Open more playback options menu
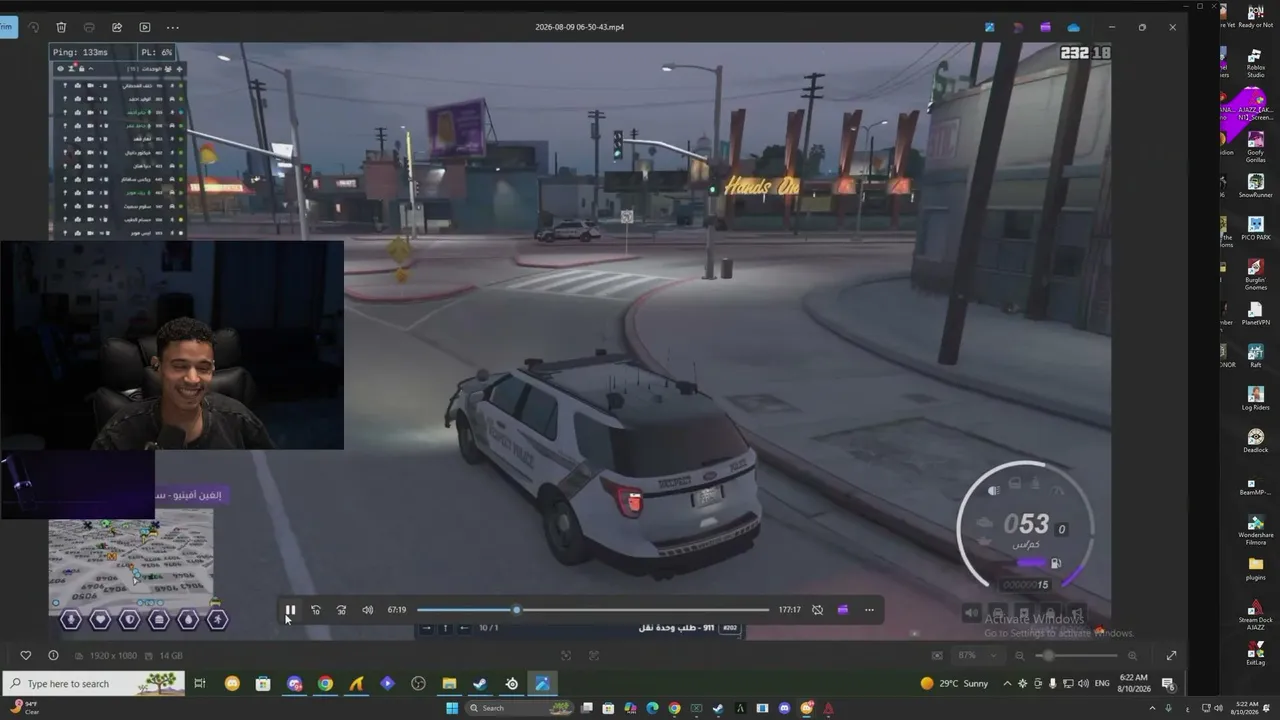Image resolution: width=1280 pixels, height=720 pixels. click(x=869, y=610)
